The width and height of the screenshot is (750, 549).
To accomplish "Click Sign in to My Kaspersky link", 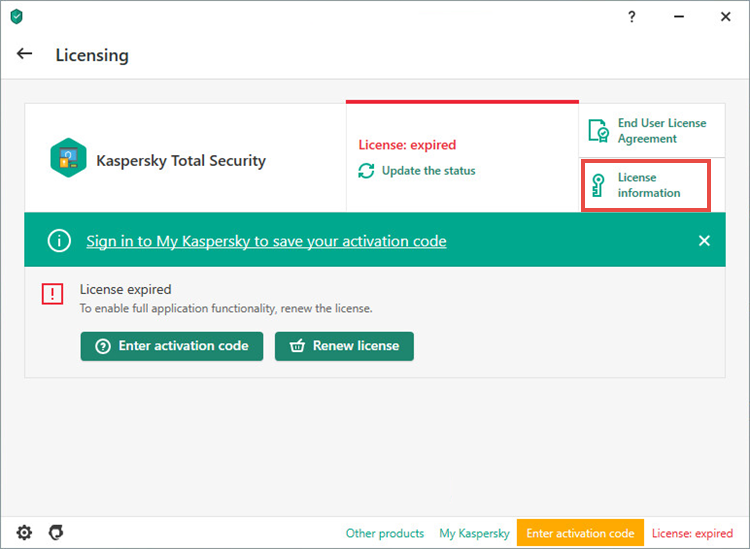I will click(x=266, y=241).
